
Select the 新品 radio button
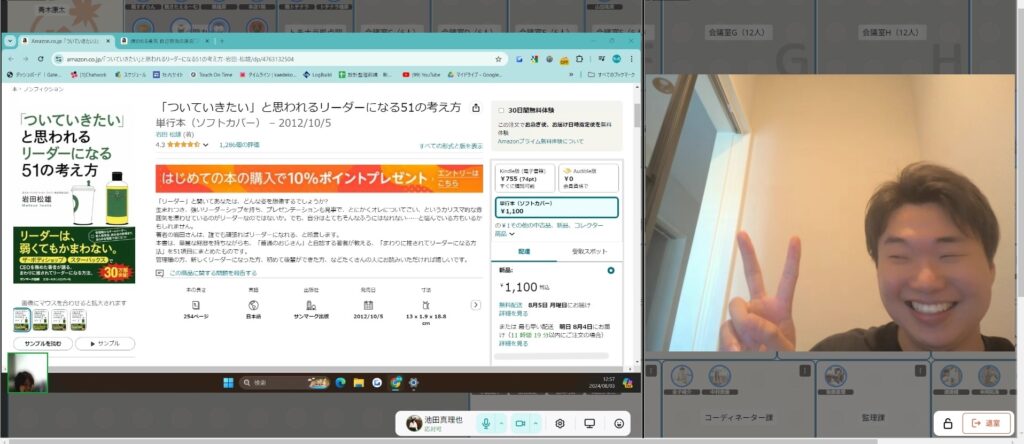click(611, 270)
